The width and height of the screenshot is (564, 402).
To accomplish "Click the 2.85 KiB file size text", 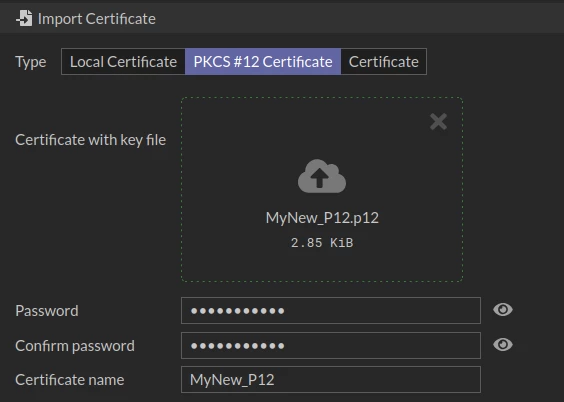I will 322,243.
